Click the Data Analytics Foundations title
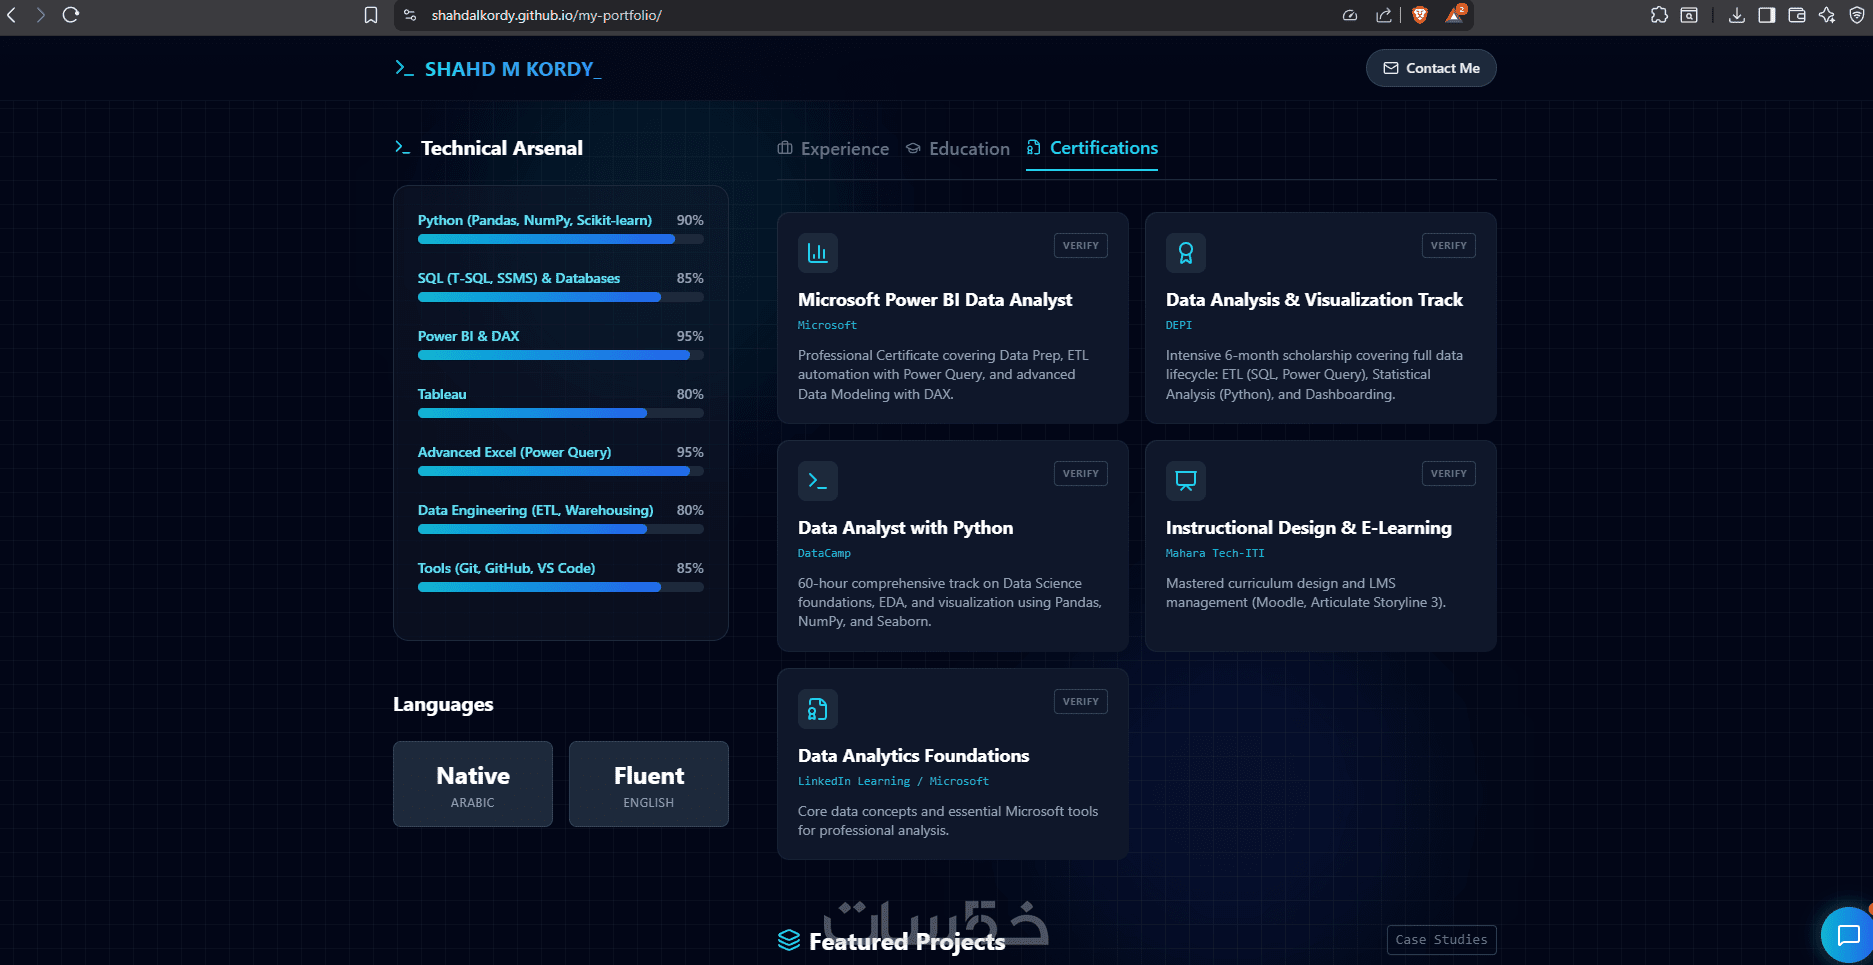Image resolution: width=1873 pixels, height=965 pixels. click(x=914, y=756)
